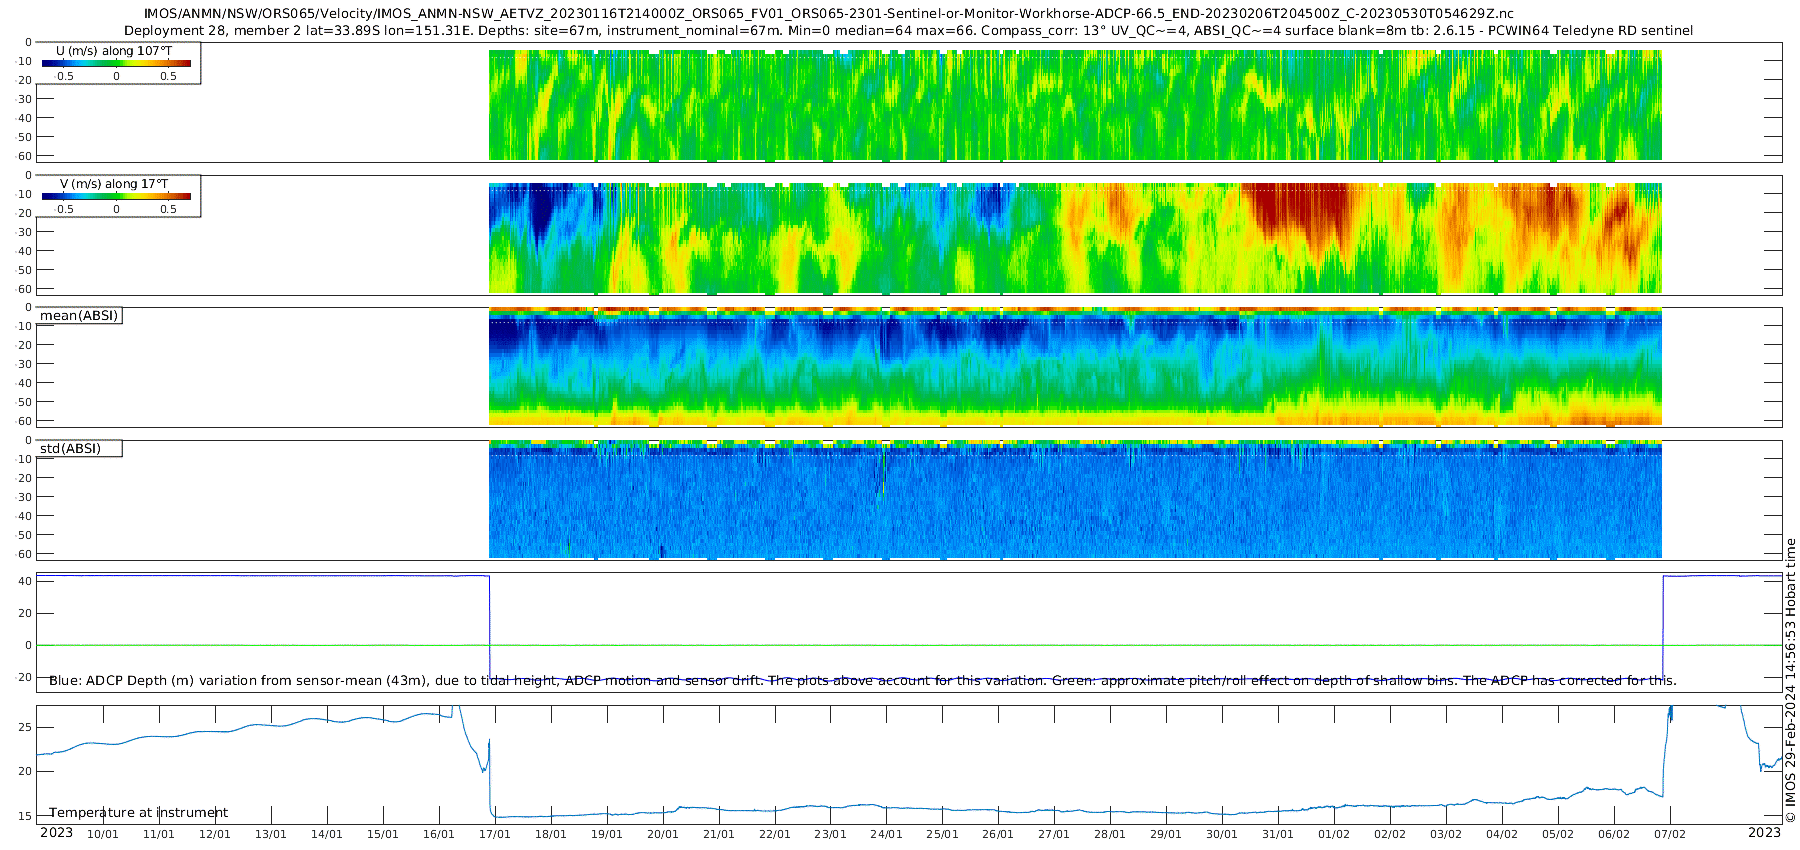
Task: Select the 17/01 date tick label
Action: (x=495, y=835)
